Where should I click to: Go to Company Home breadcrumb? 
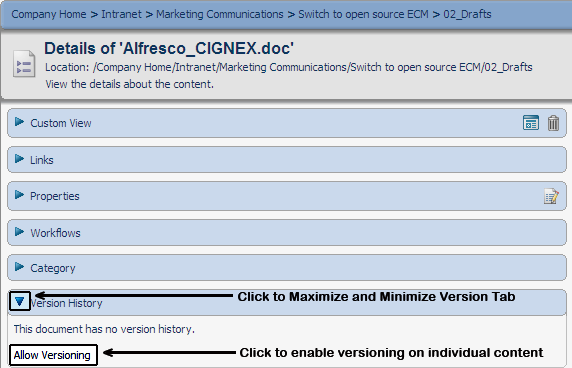(49, 14)
